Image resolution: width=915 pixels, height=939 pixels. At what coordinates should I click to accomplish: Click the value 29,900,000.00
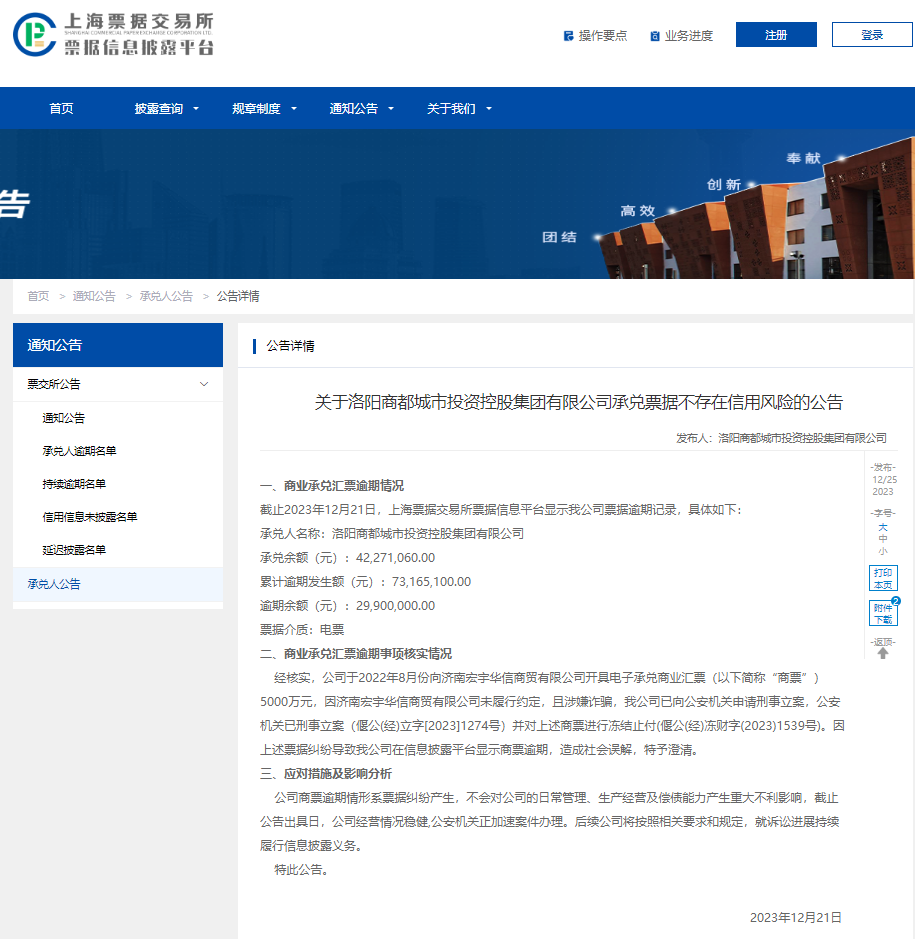[x=395, y=605]
